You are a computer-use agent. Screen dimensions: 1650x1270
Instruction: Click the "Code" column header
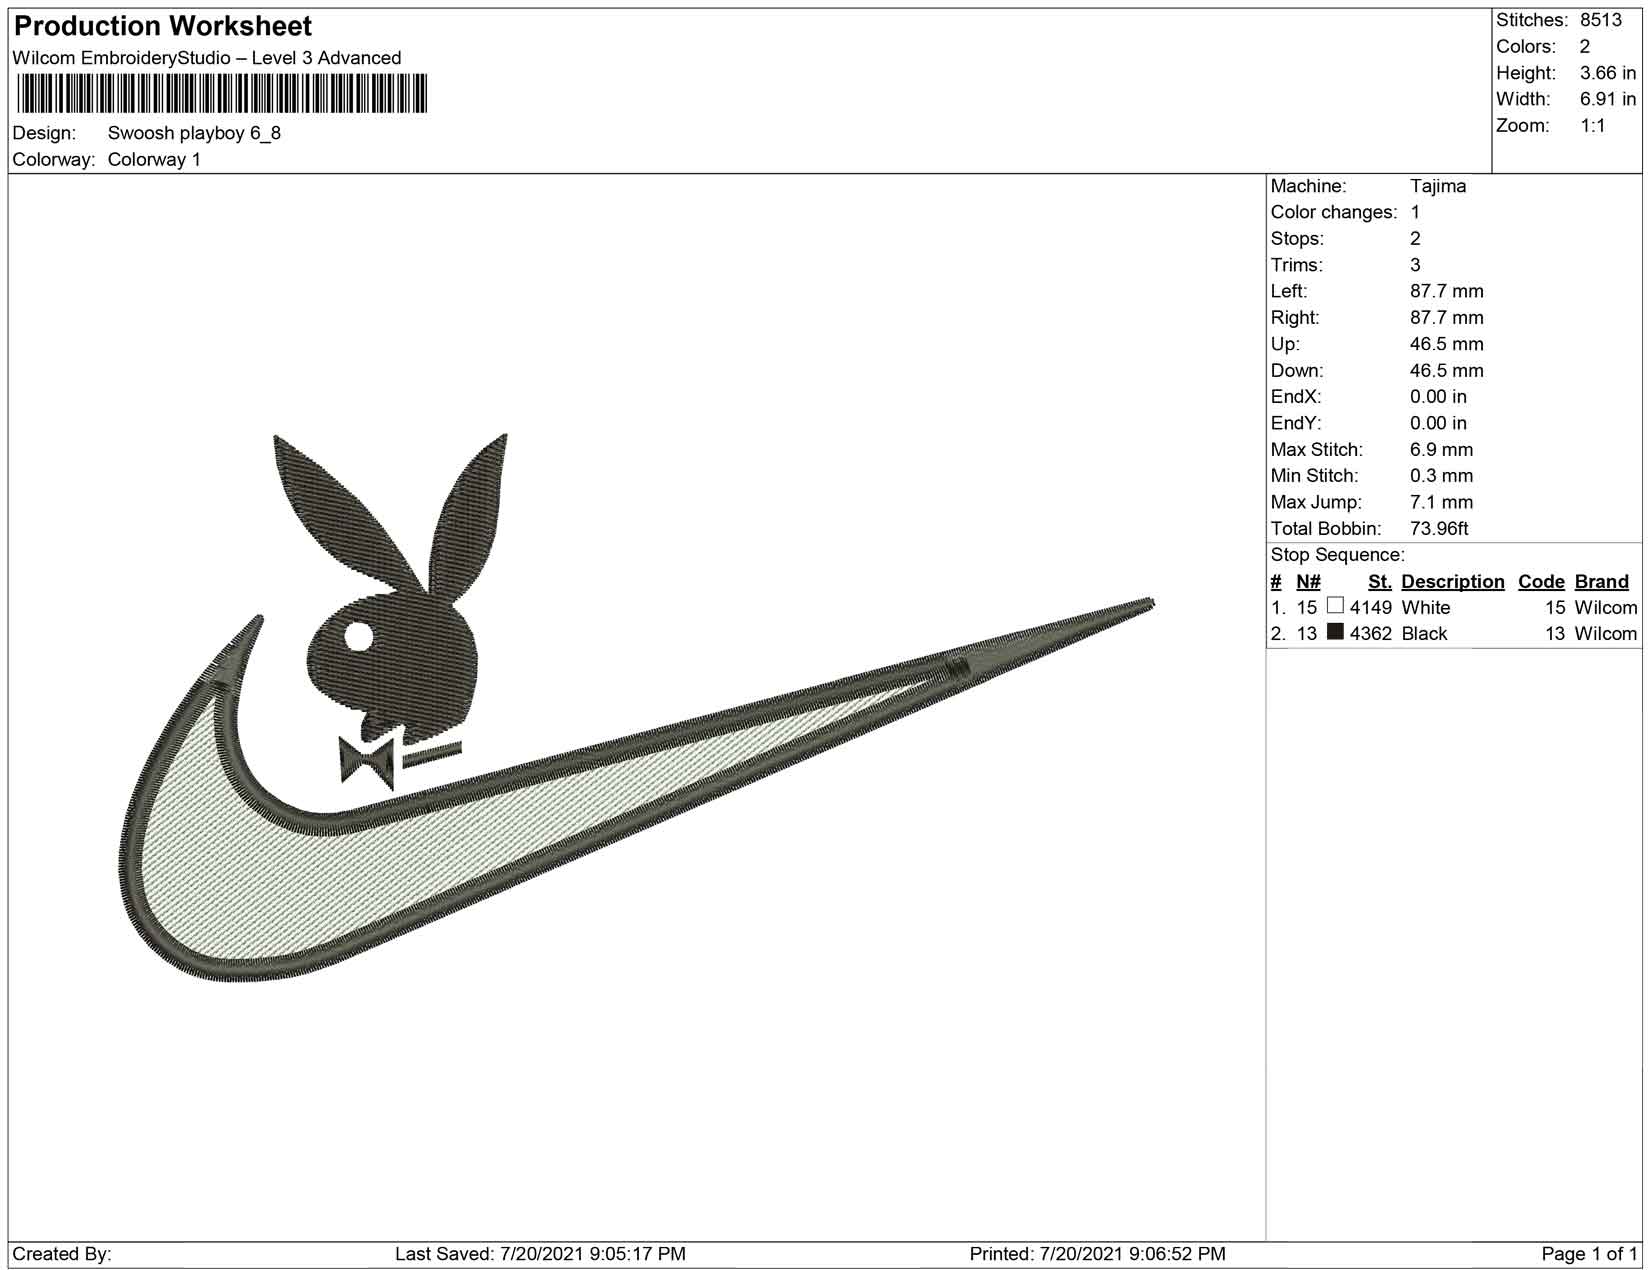tap(1541, 582)
